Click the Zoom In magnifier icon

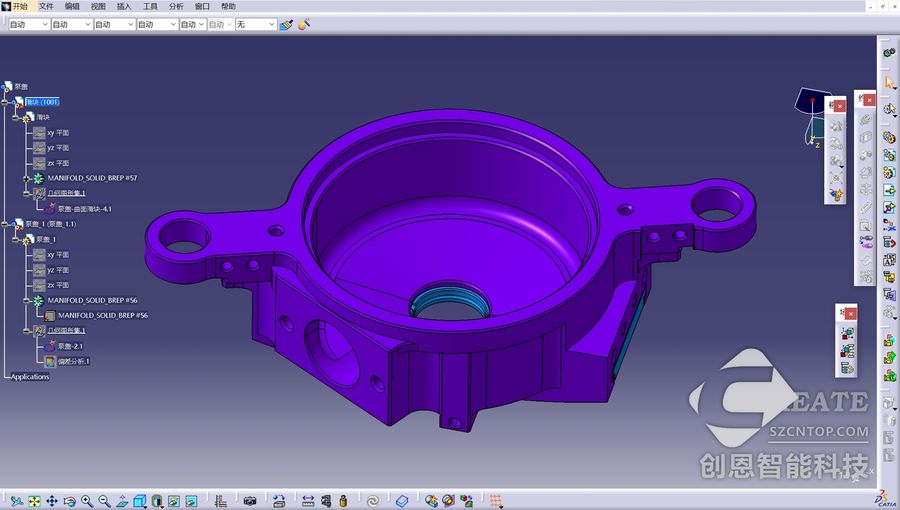click(x=87, y=501)
